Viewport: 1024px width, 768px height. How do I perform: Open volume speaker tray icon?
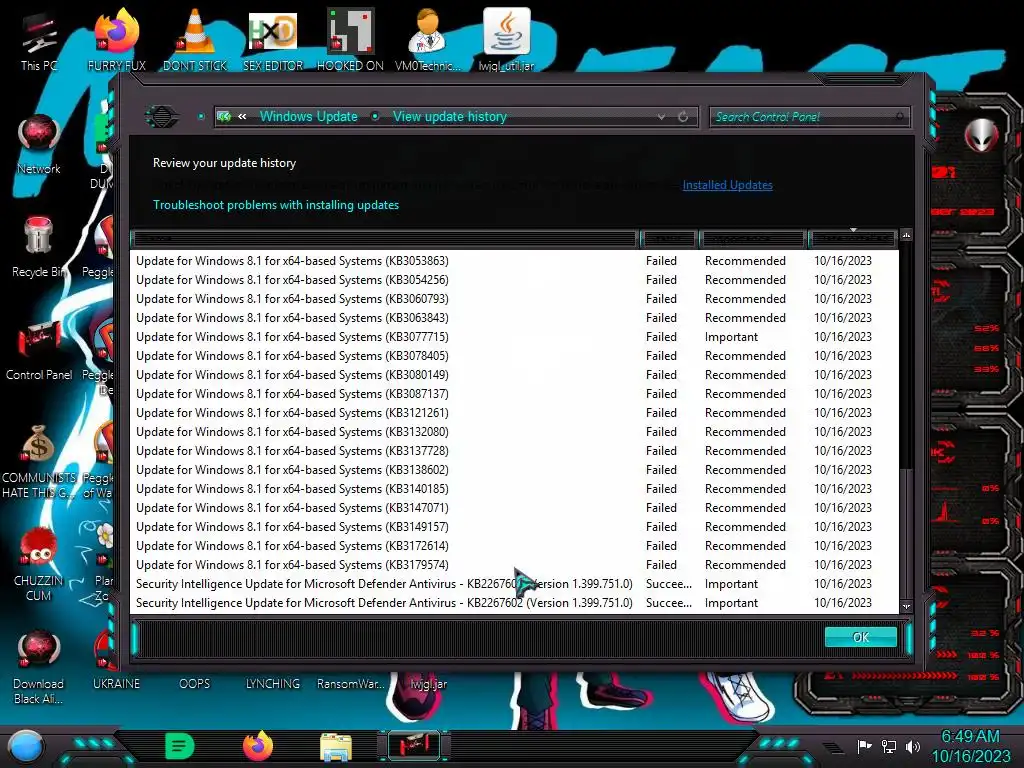[912, 746]
